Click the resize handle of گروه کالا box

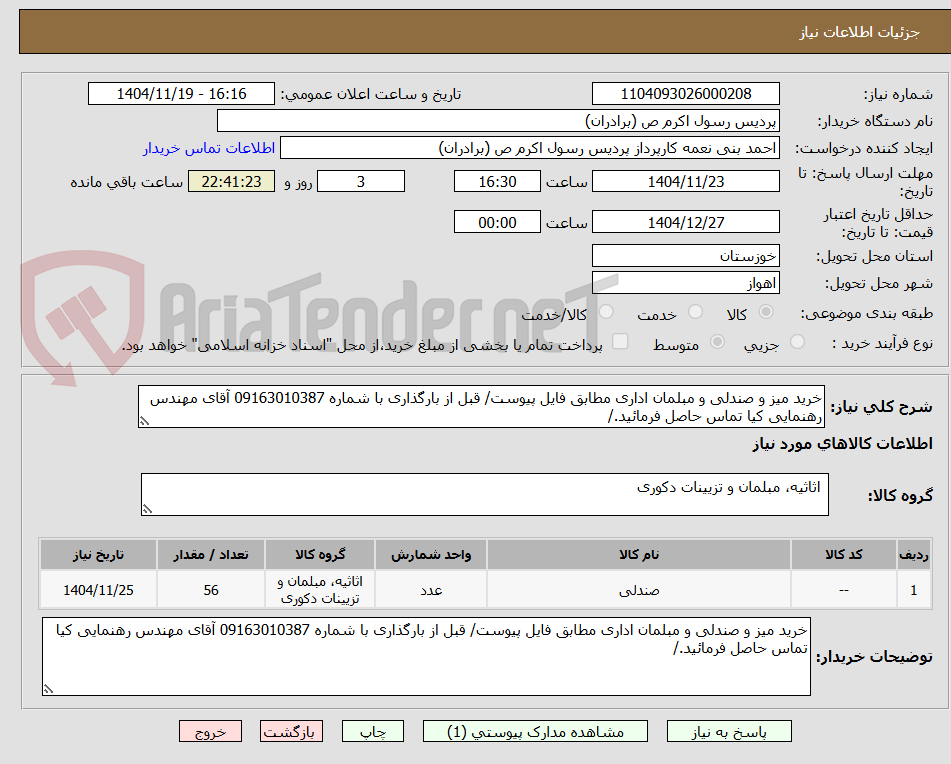click(x=147, y=509)
